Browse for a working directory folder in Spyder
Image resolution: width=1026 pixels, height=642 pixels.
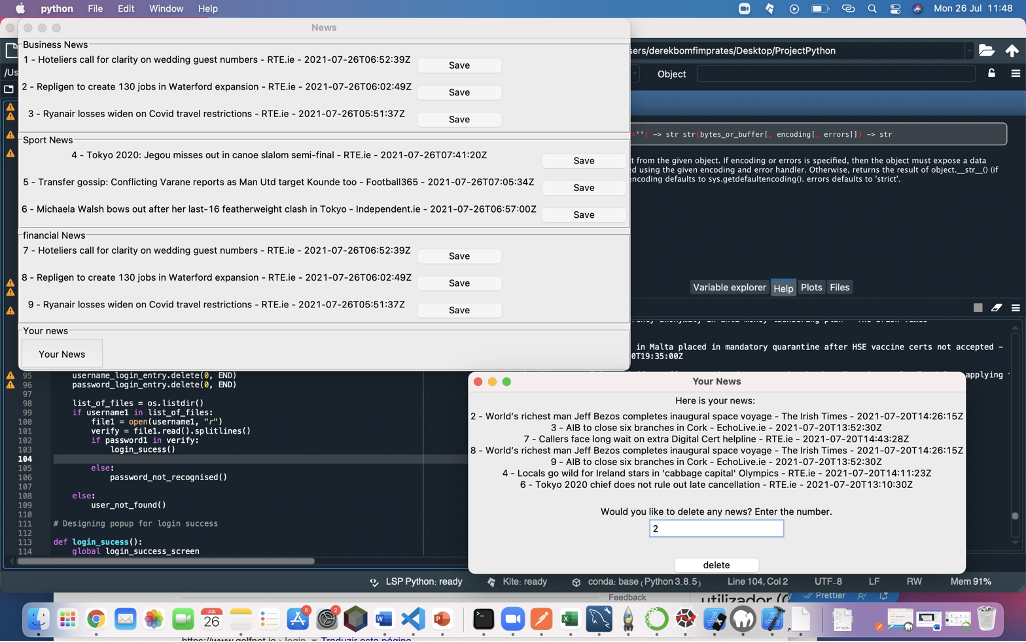click(x=986, y=50)
